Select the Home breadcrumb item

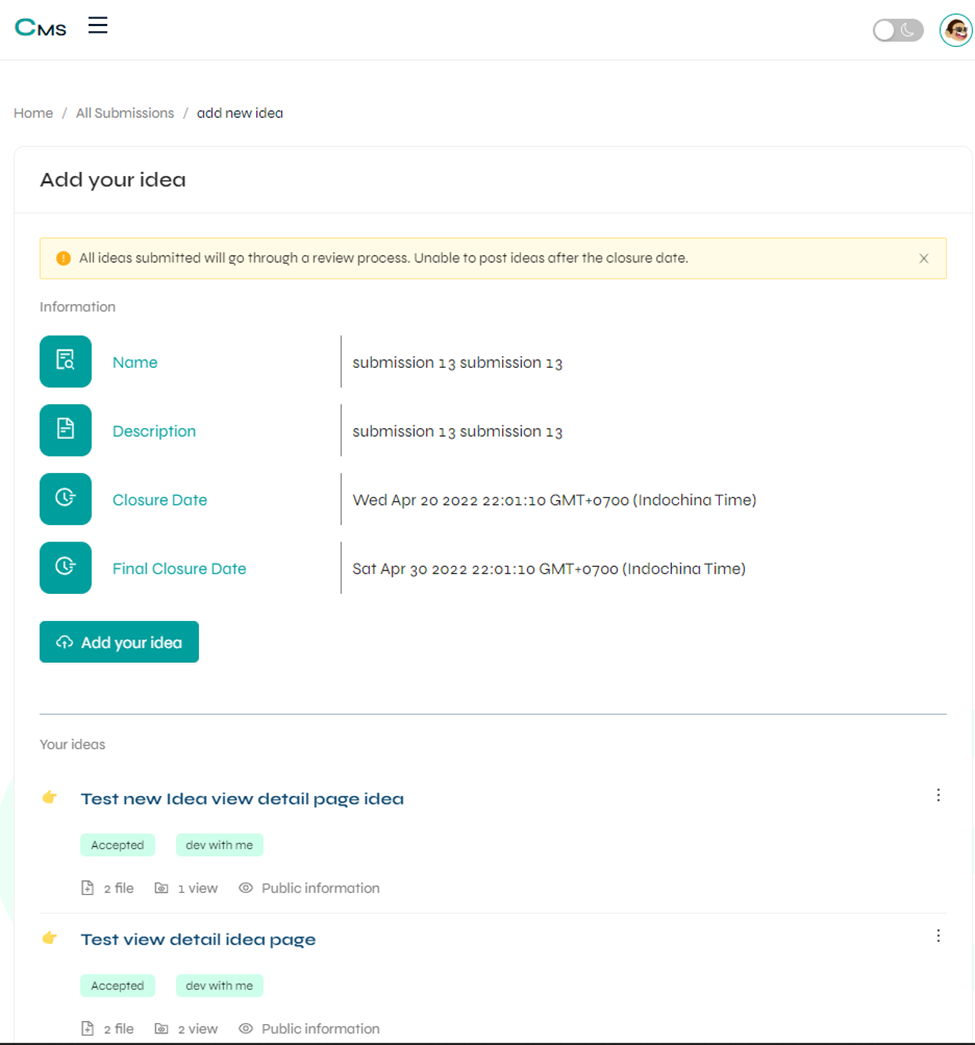coord(33,113)
